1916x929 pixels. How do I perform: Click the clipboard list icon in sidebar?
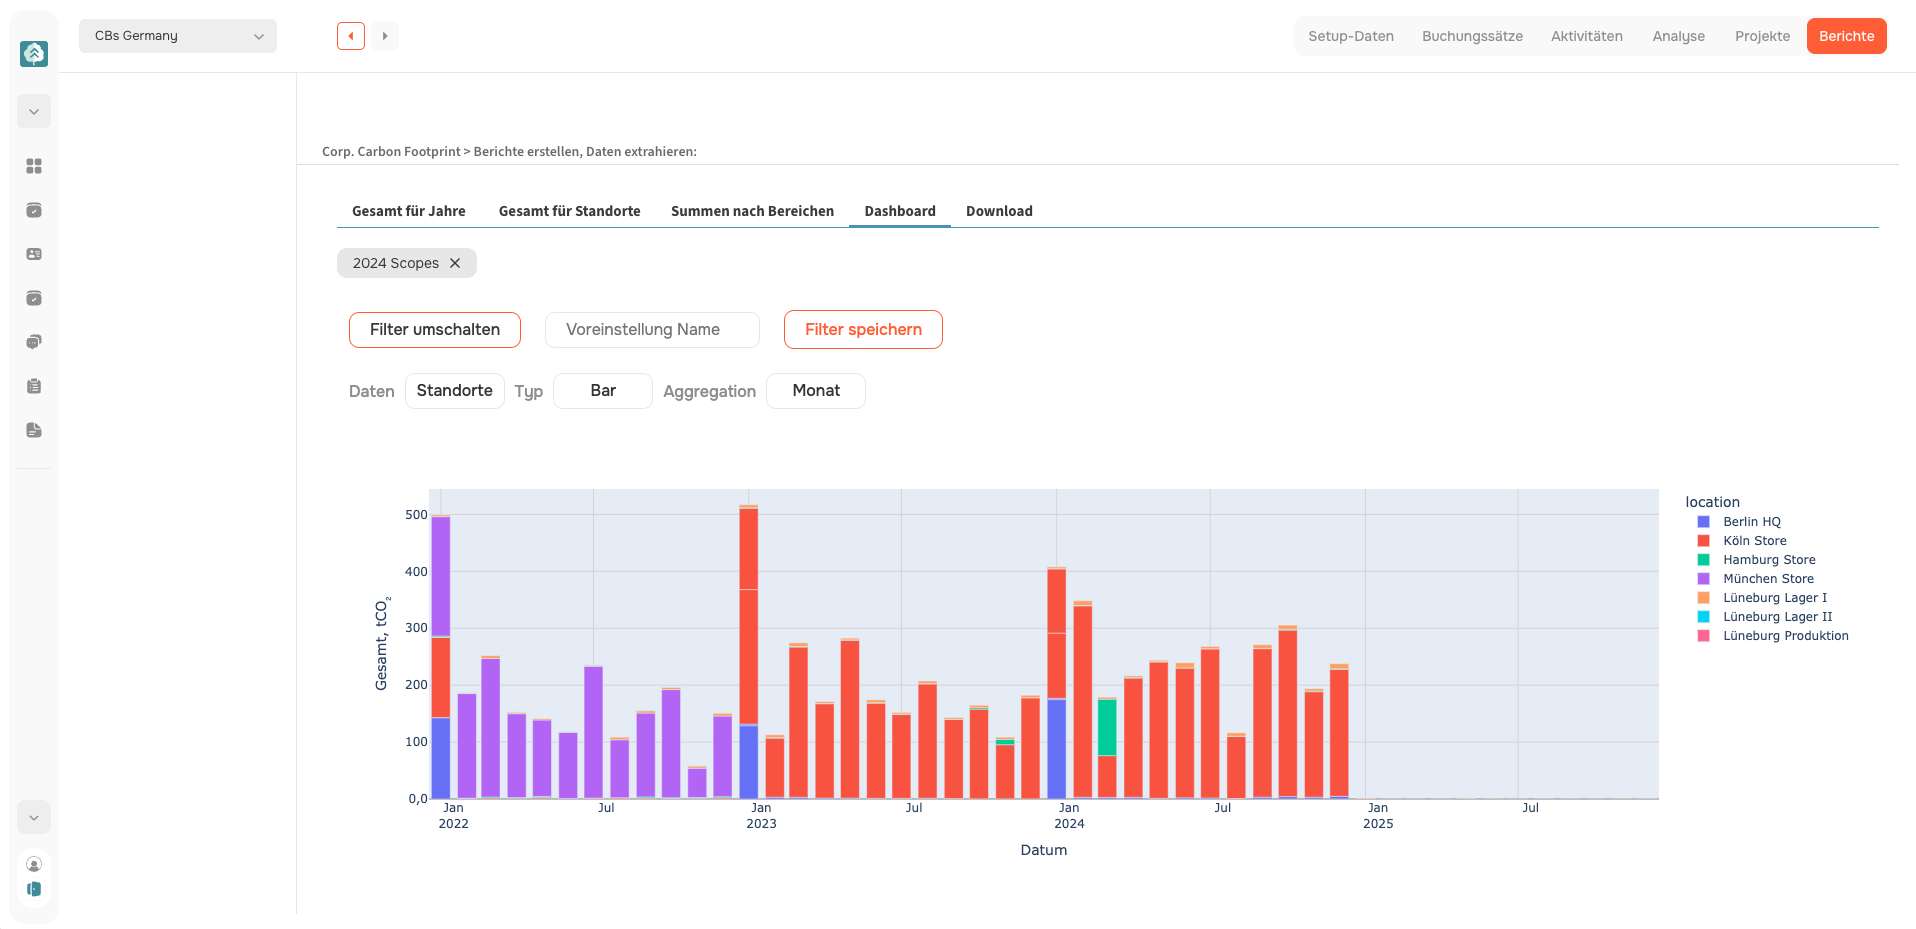pos(34,386)
